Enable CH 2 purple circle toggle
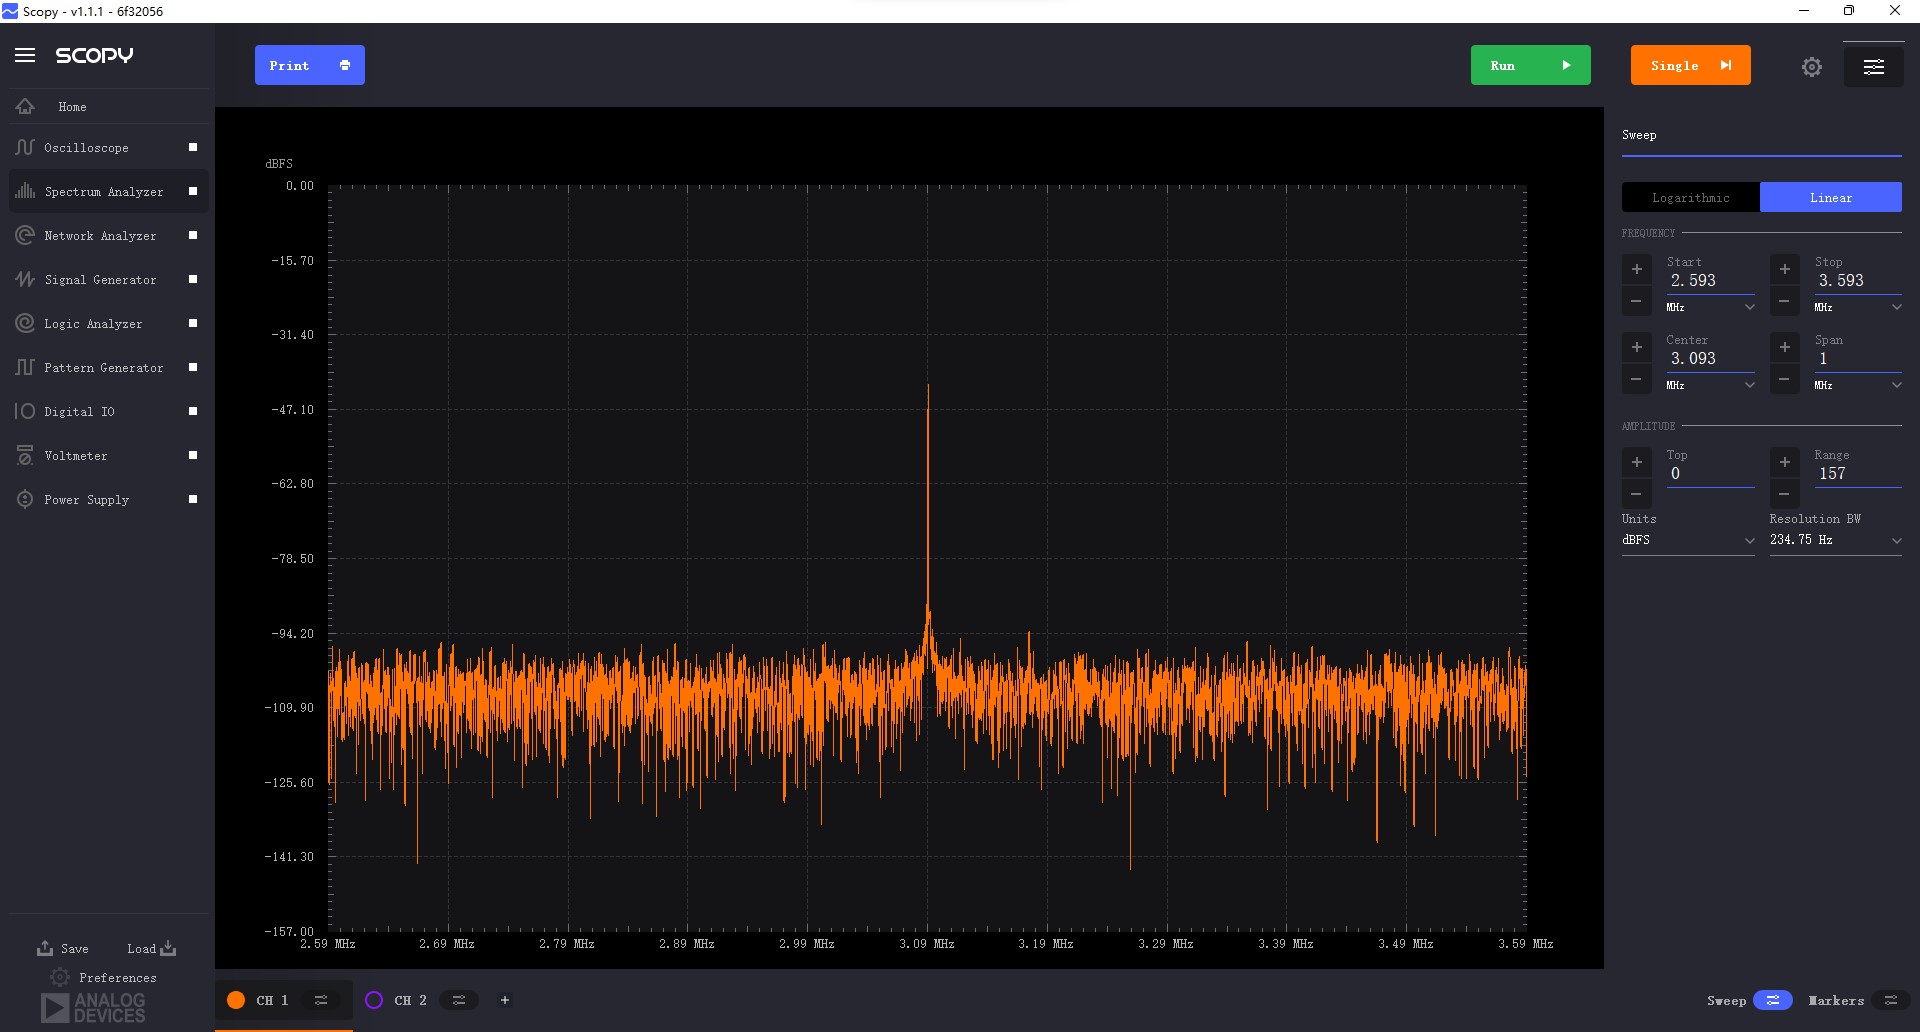Image resolution: width=1920 pixels, height=1032 pixels. point(374,1000)
